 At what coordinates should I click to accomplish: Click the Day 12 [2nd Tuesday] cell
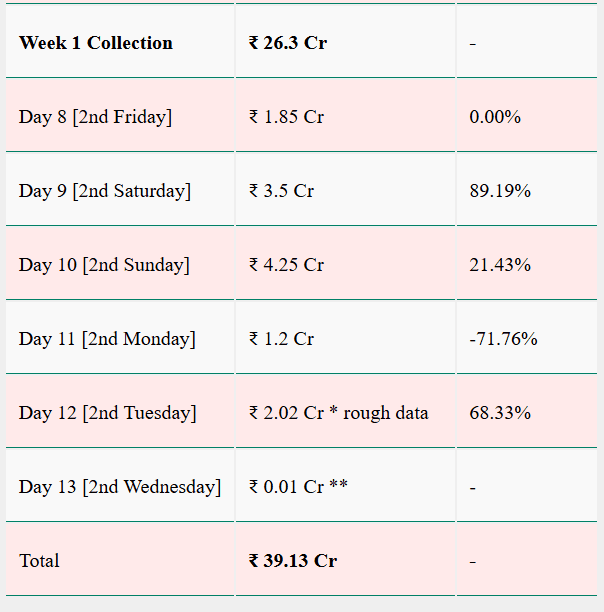point(107,413)
